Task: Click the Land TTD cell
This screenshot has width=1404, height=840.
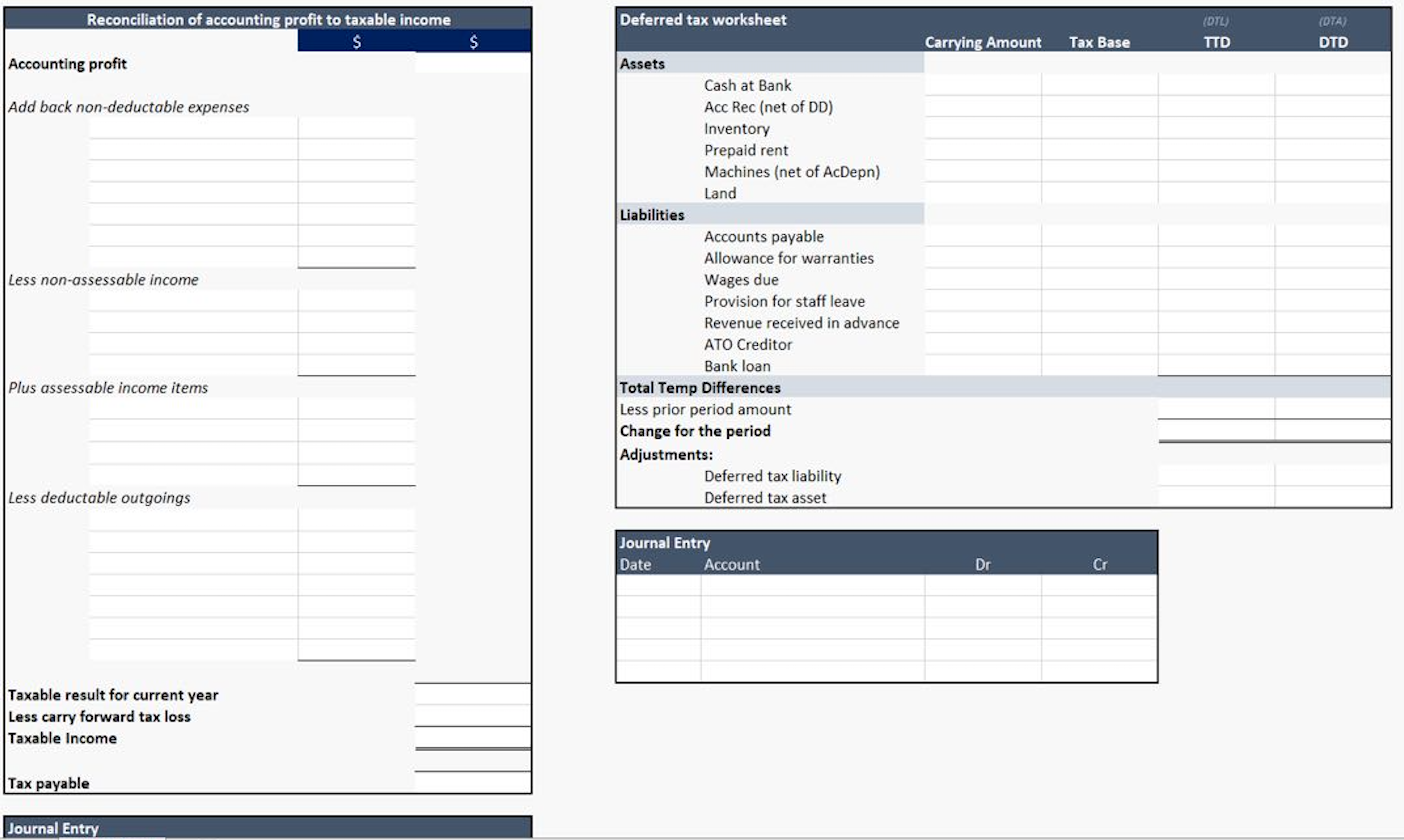Action: click(1217, 193)
